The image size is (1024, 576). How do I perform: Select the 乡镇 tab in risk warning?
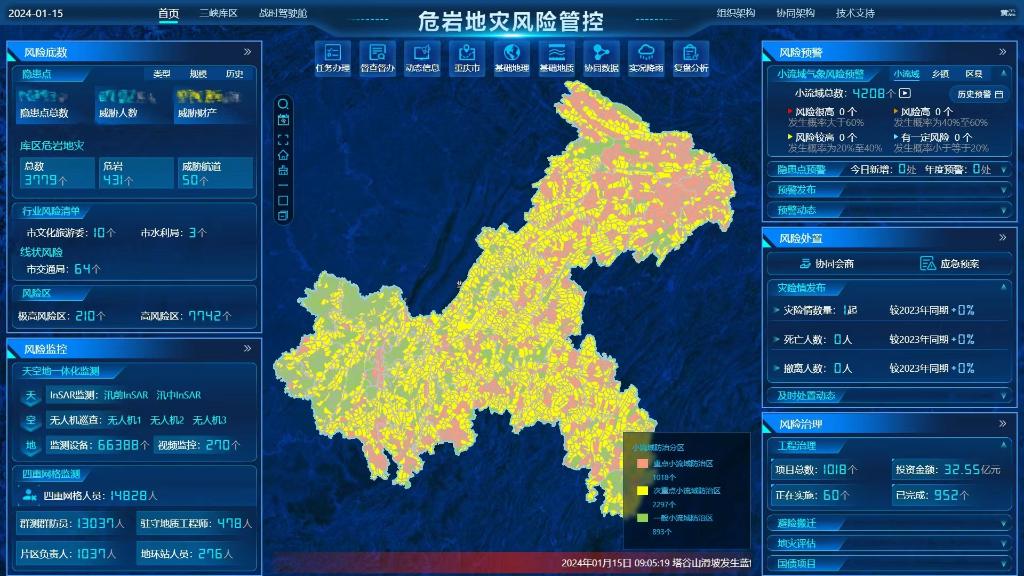click(x=940, y=74)
